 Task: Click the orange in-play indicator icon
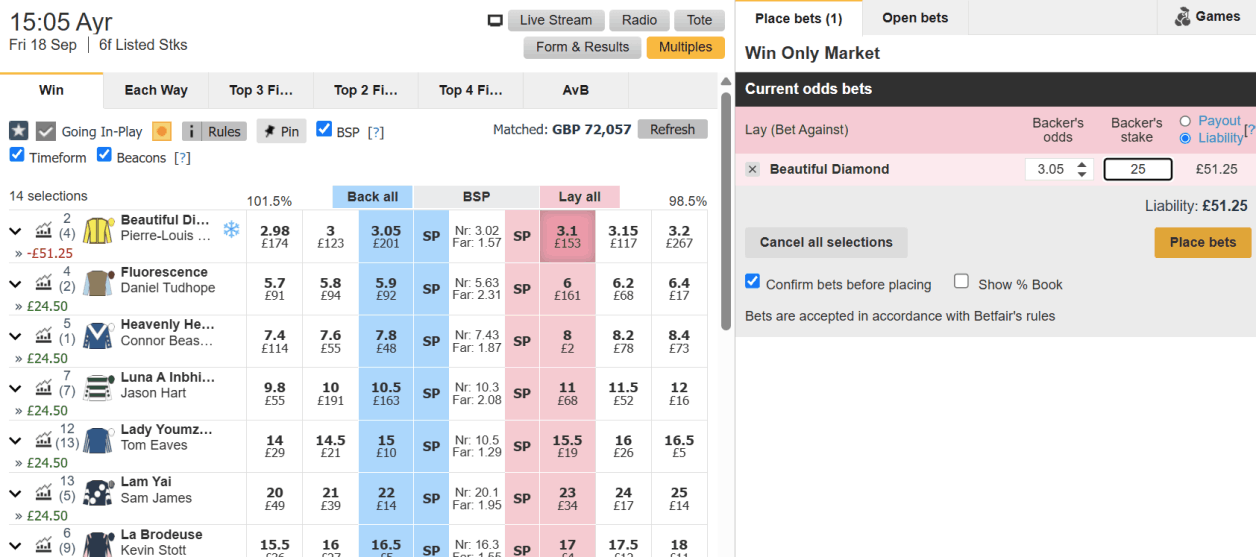161,131
